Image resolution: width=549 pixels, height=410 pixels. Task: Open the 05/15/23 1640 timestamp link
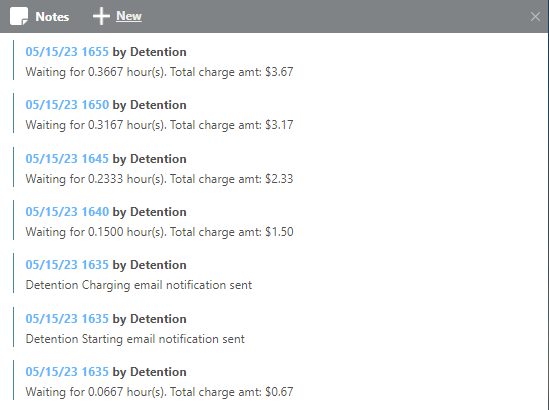(67, 212)
